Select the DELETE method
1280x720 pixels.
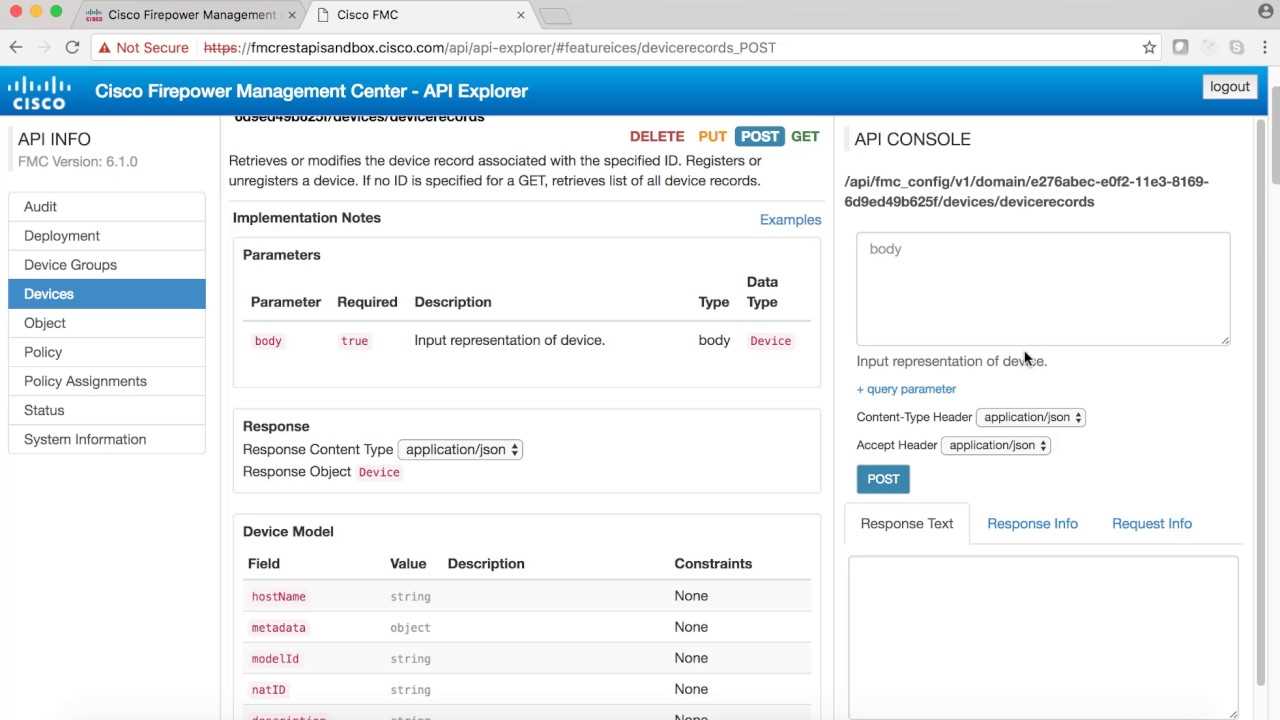pos(657,137)
